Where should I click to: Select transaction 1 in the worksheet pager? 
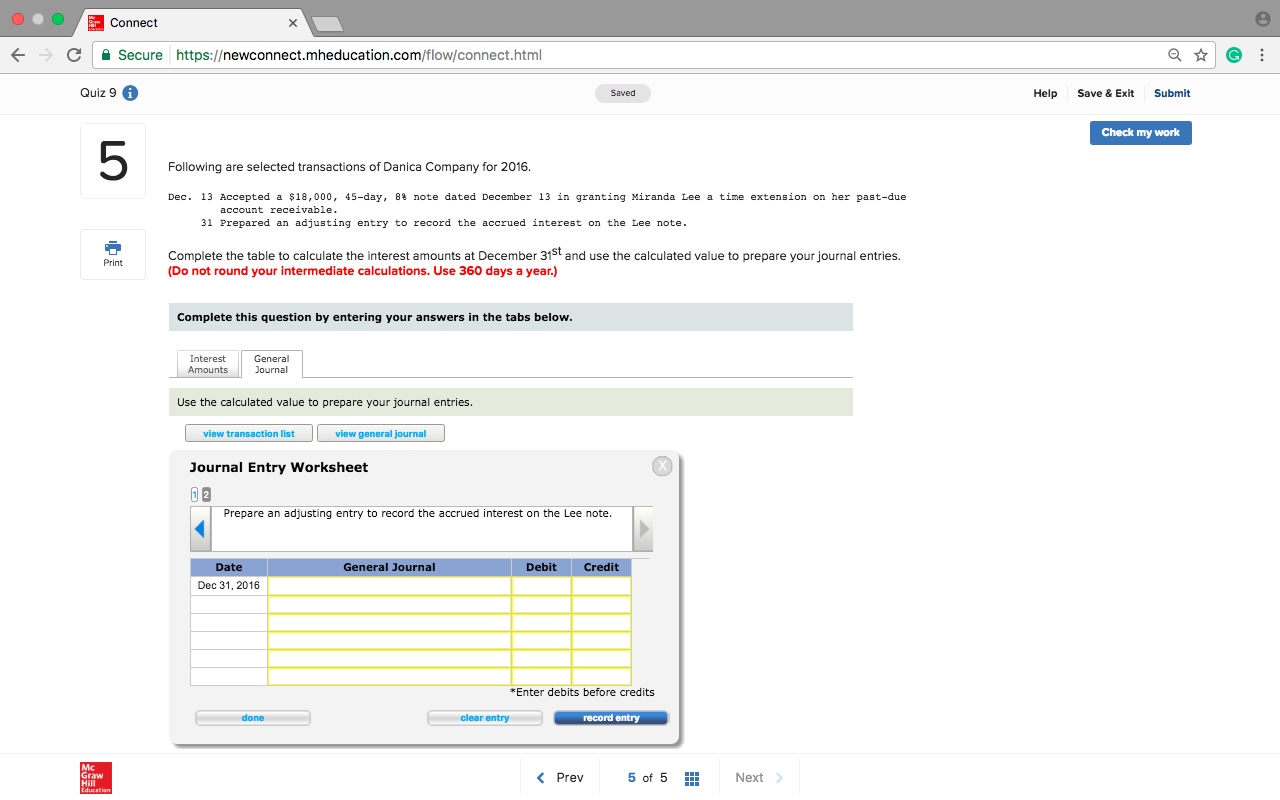tap(193, 494)
